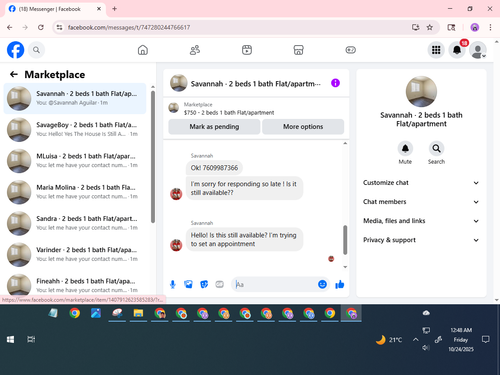
Task: Bookmark this page with star icon
Action: (430, 27)
